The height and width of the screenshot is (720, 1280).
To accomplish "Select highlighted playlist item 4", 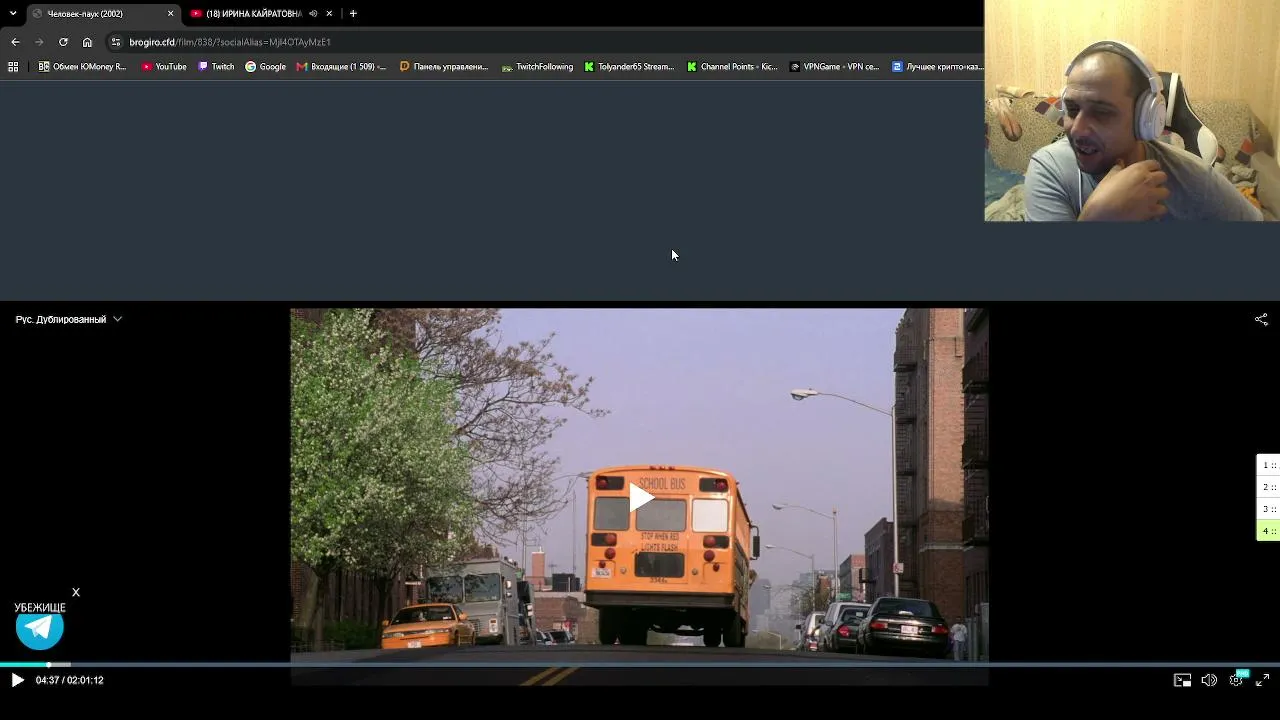I will [1268, 531].
